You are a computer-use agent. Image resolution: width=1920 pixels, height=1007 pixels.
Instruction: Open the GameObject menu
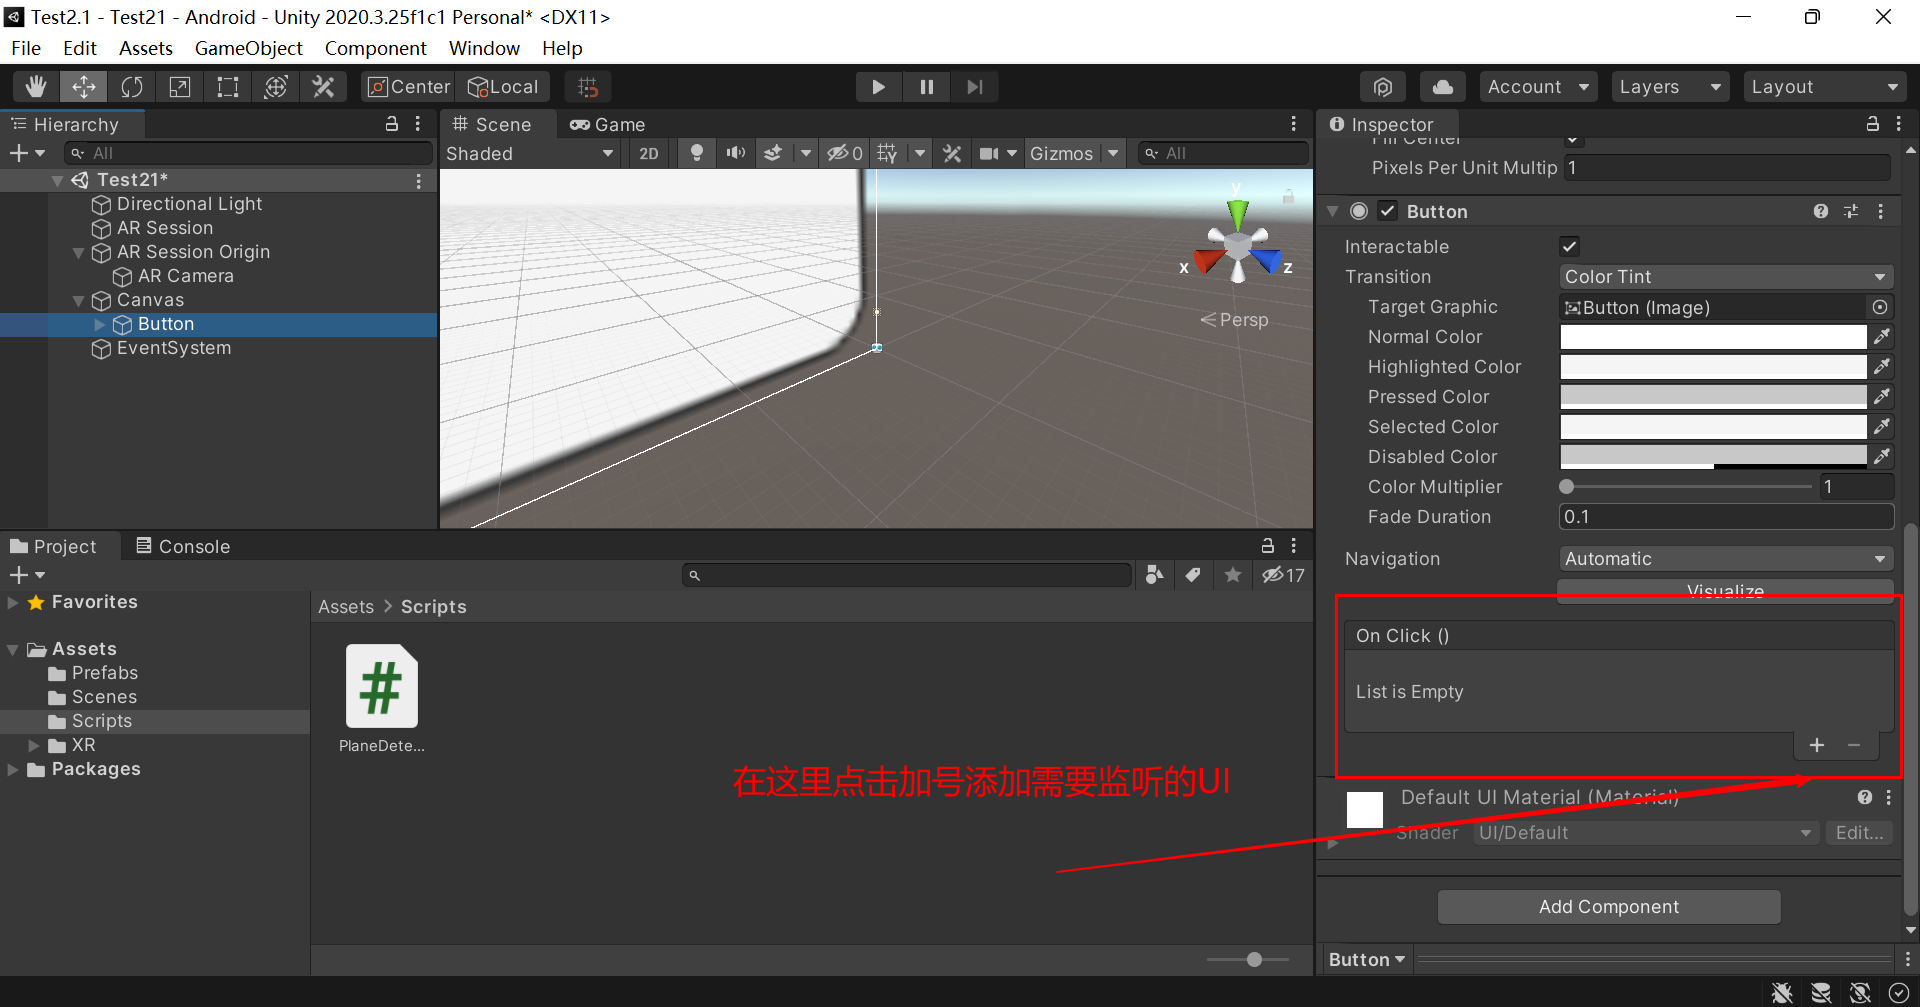pos(248,48)
